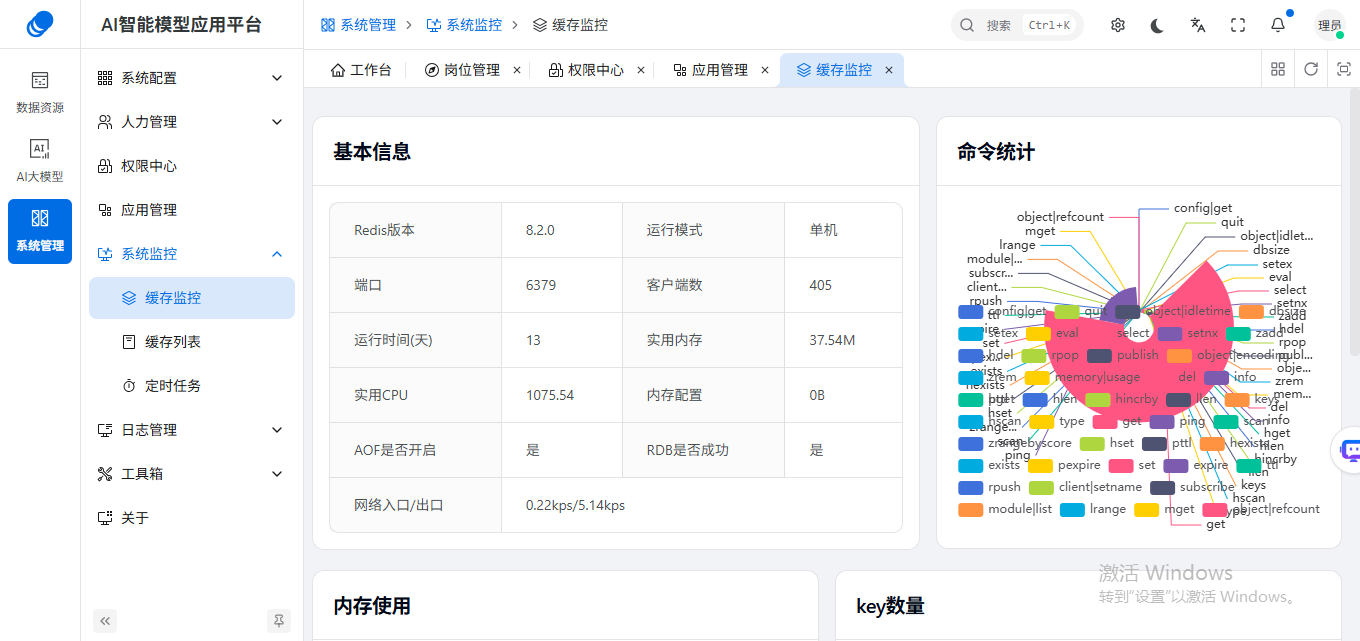Viewport: 1360px width, 641px height.
Task: Open 缓存监控 in the sidebar
Action: (192, 298)
